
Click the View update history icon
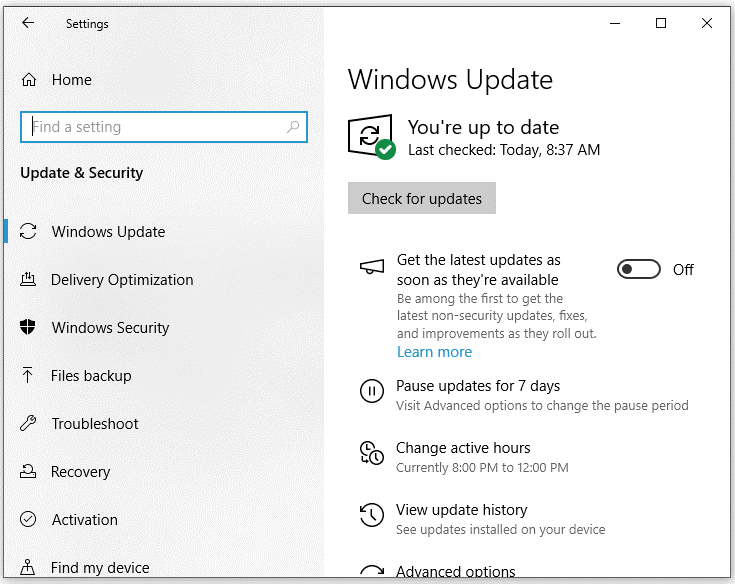(371, 516)
